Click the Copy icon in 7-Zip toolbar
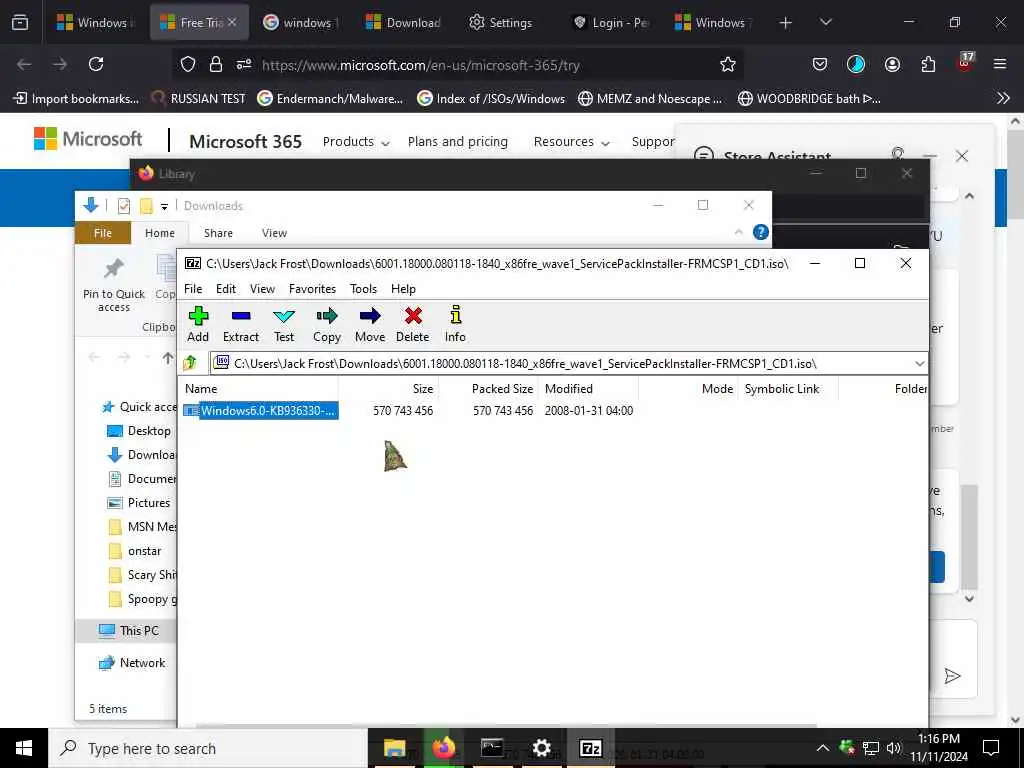Screen dimensions: 1024x768 [327, 325]
